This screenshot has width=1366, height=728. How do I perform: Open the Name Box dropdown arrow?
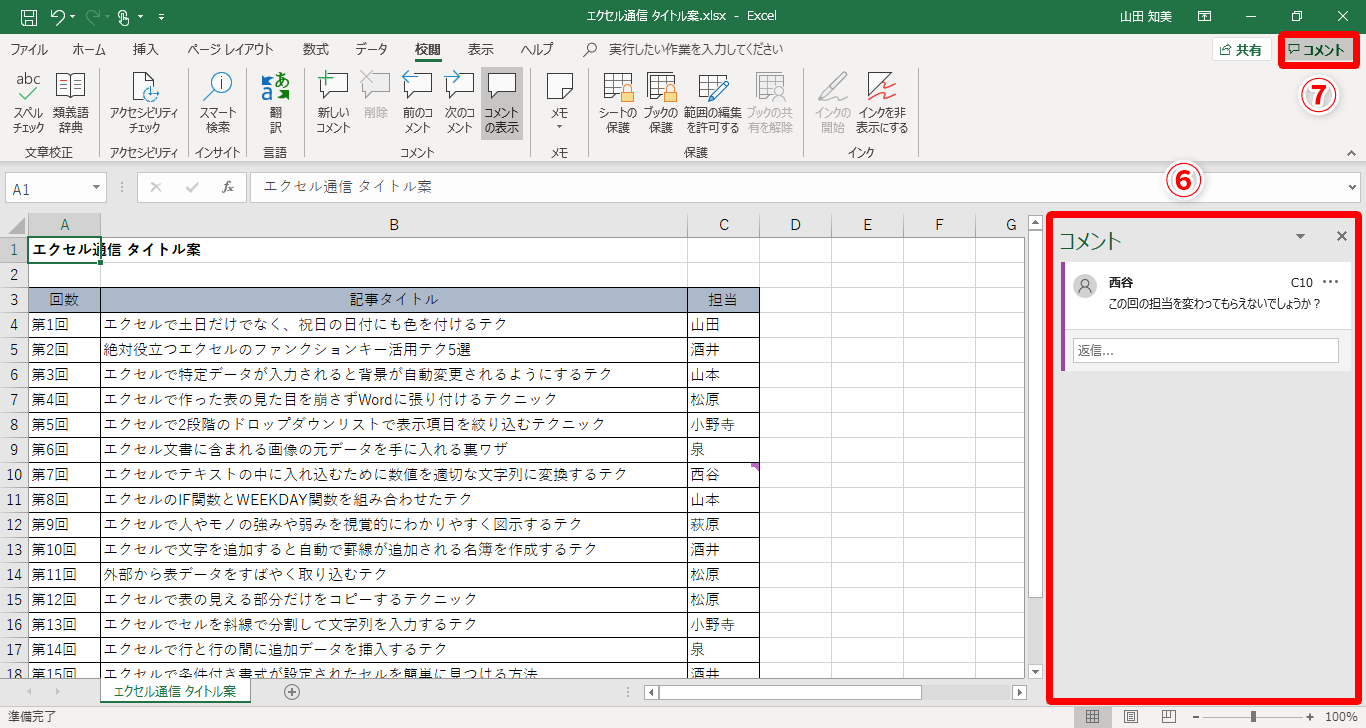tap(97, 188)
